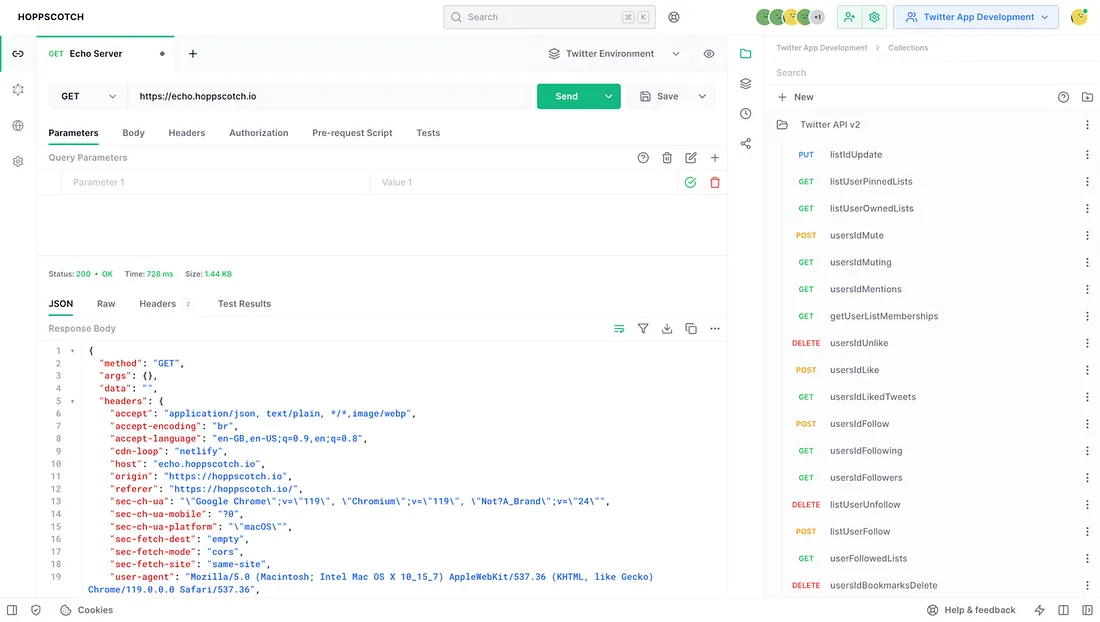1100x622 pixels.
Task: Open the GraphQL sidebar icon
Action: click(x=18, y=90)
